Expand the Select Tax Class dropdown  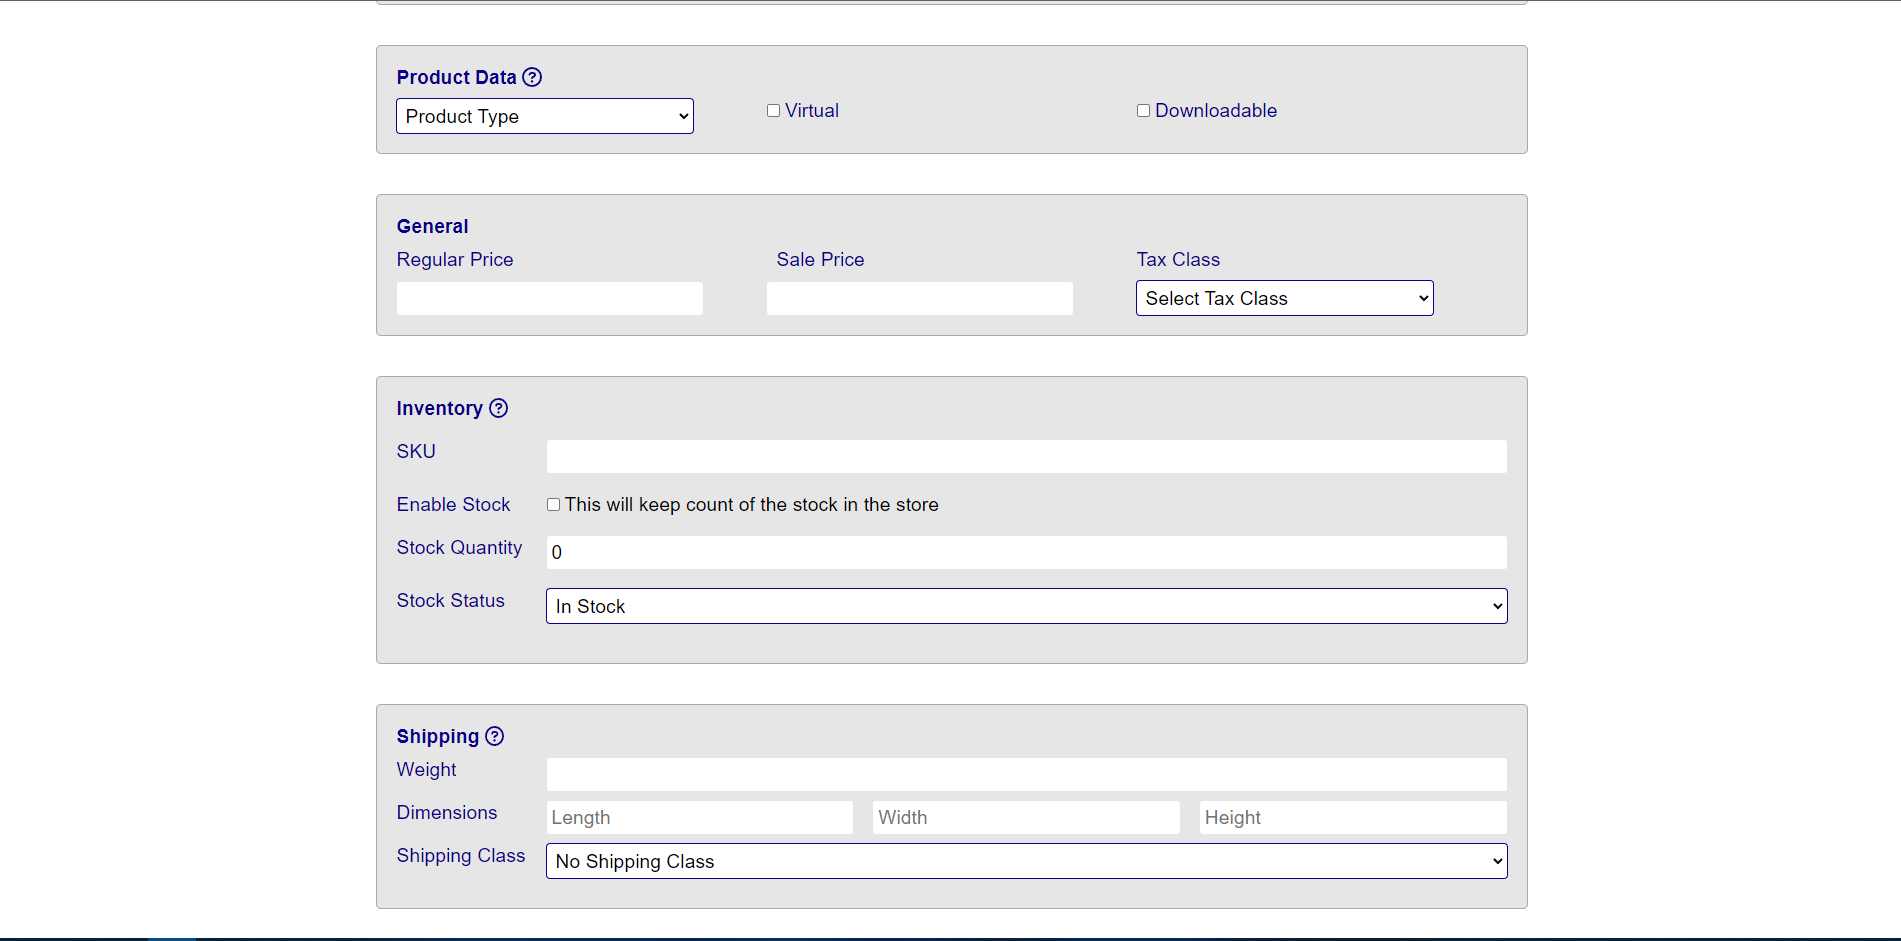pos(1285,298)
